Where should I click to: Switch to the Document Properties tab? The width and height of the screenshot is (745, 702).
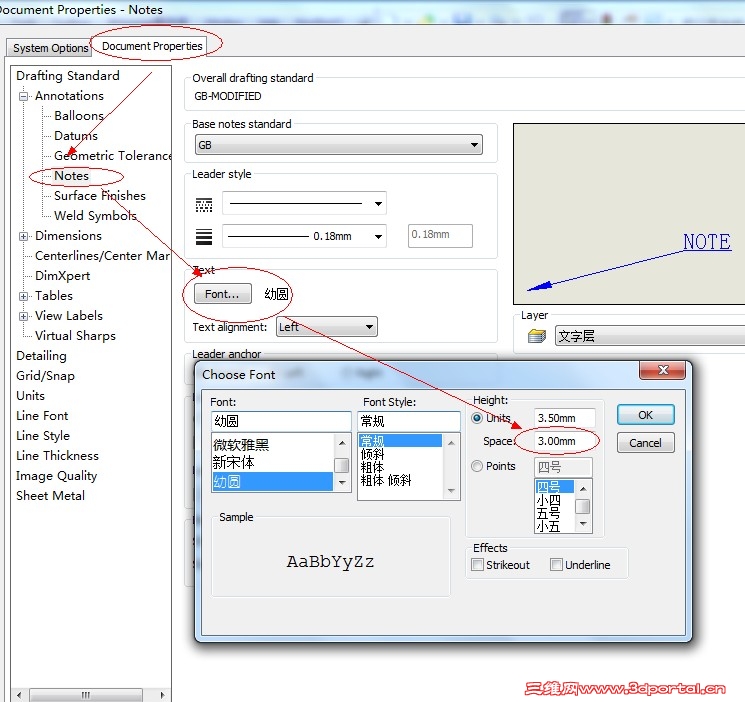[152, 46]
